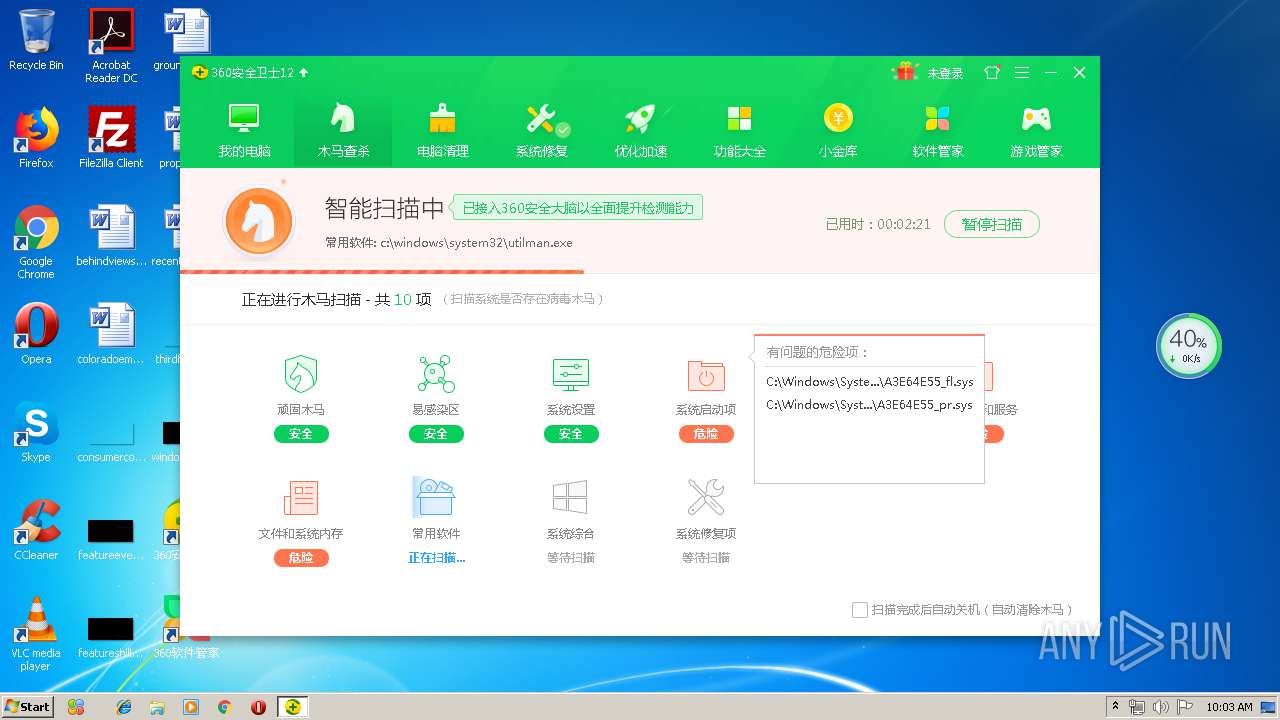
Task: Open the Skype desktop shortcut
Action: coord(36,432)
